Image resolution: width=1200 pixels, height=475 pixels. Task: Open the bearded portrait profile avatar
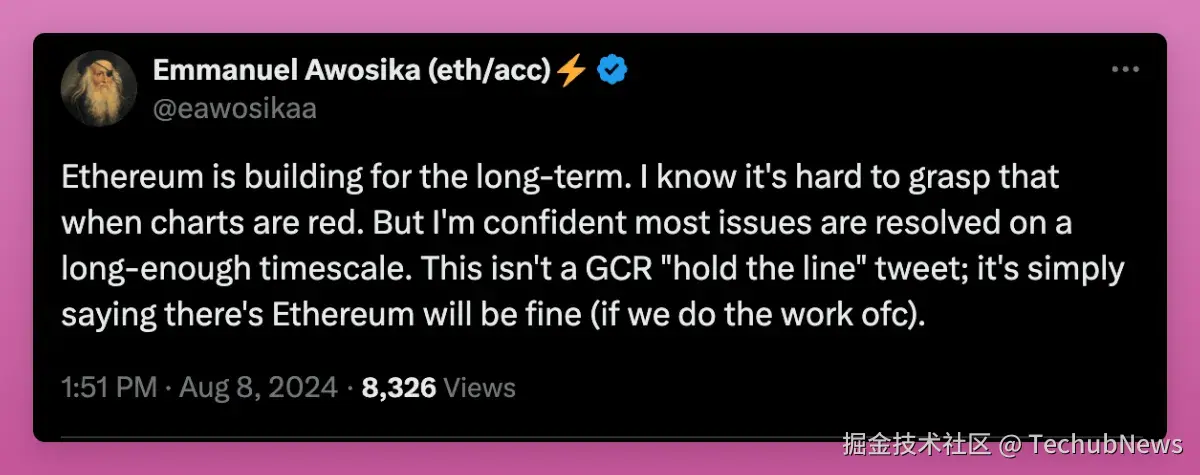click(x=99, y=88)
